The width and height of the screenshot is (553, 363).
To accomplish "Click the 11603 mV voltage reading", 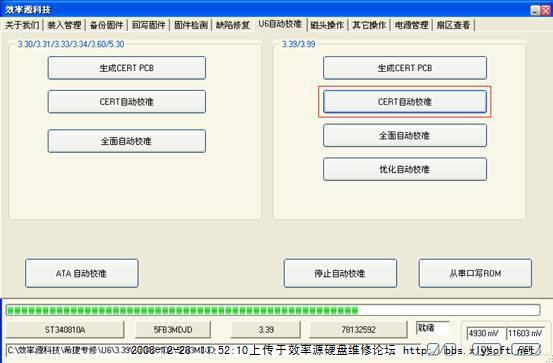I will [525, 333].
